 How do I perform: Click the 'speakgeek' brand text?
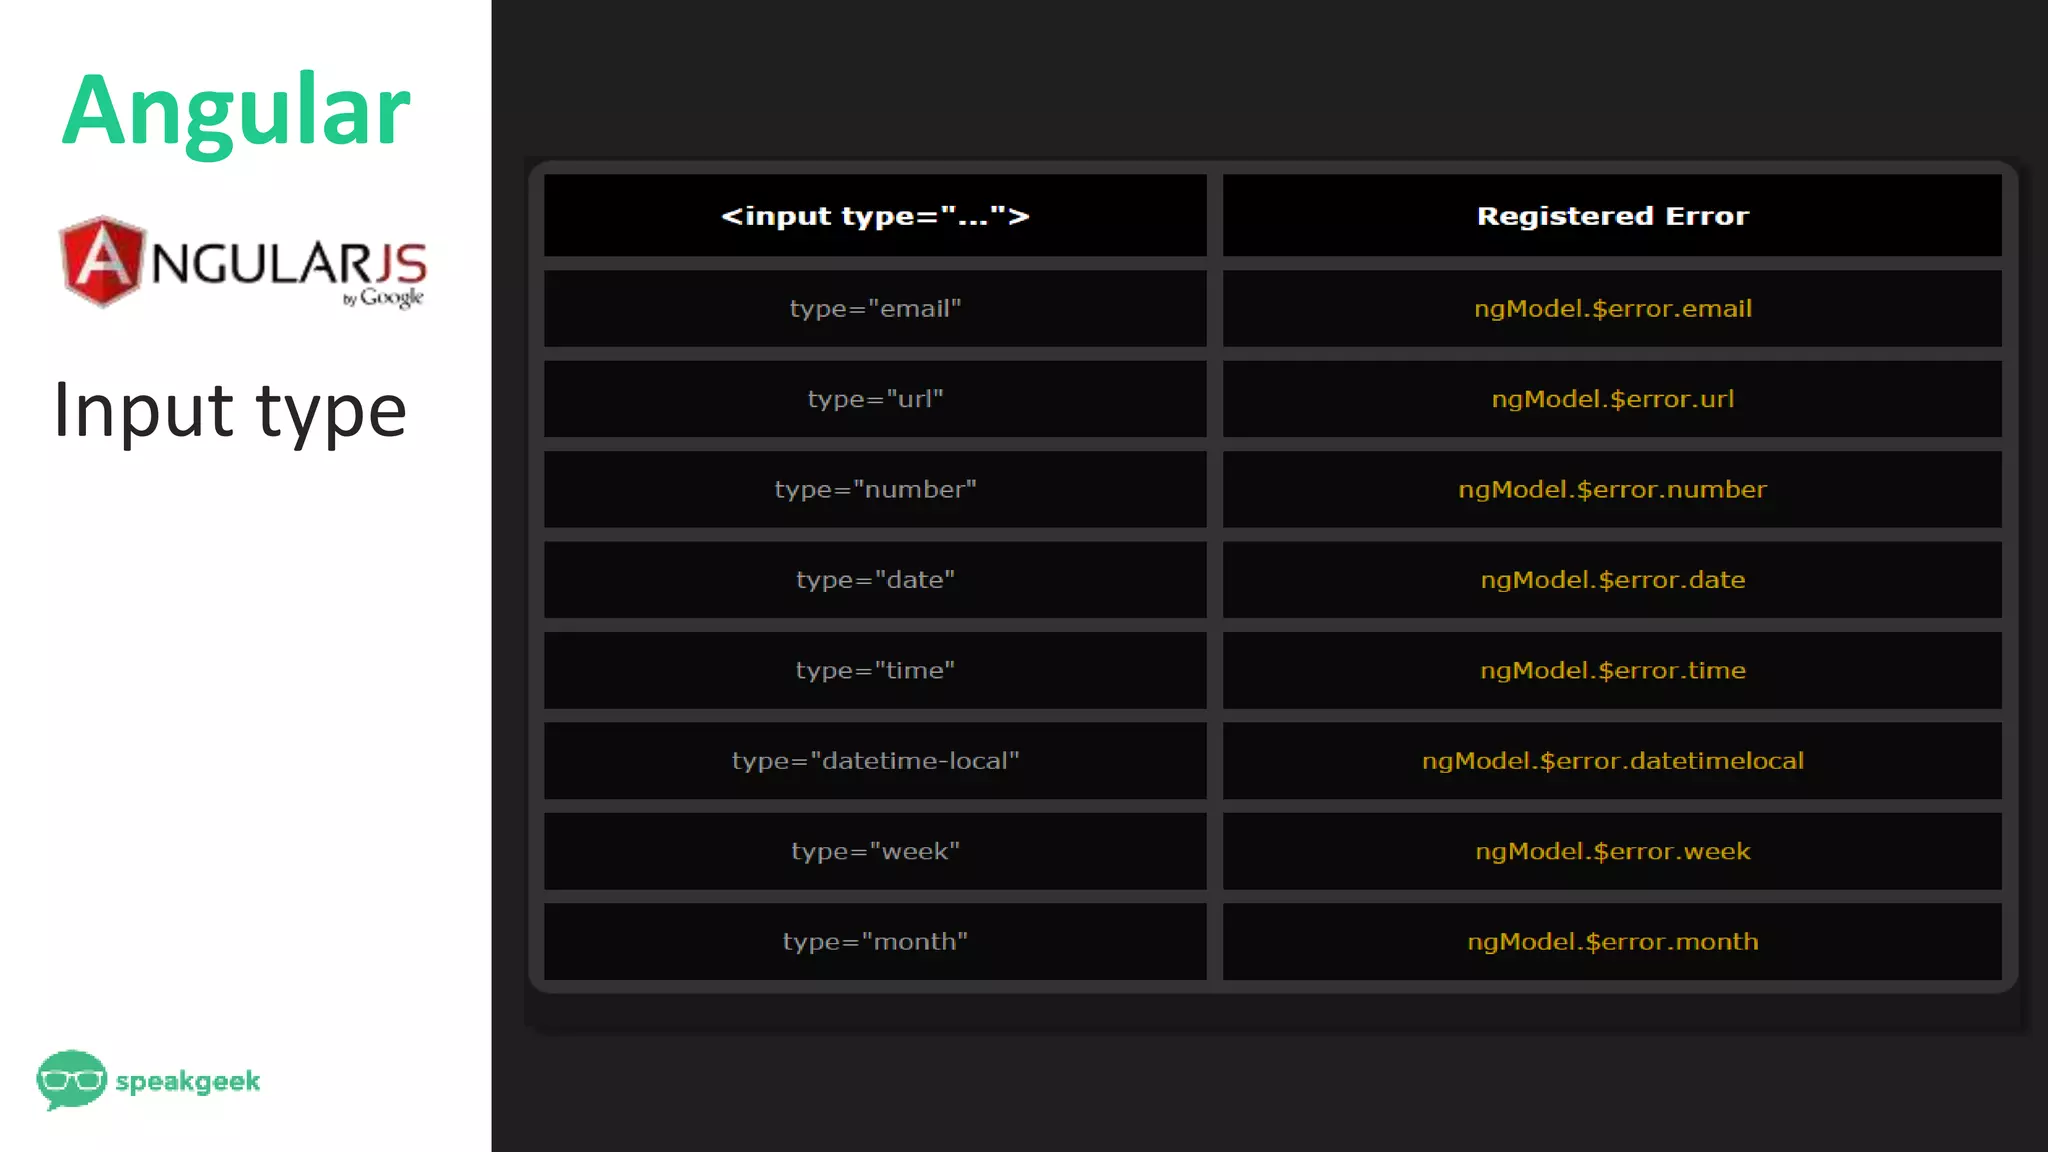[188, 1081]
